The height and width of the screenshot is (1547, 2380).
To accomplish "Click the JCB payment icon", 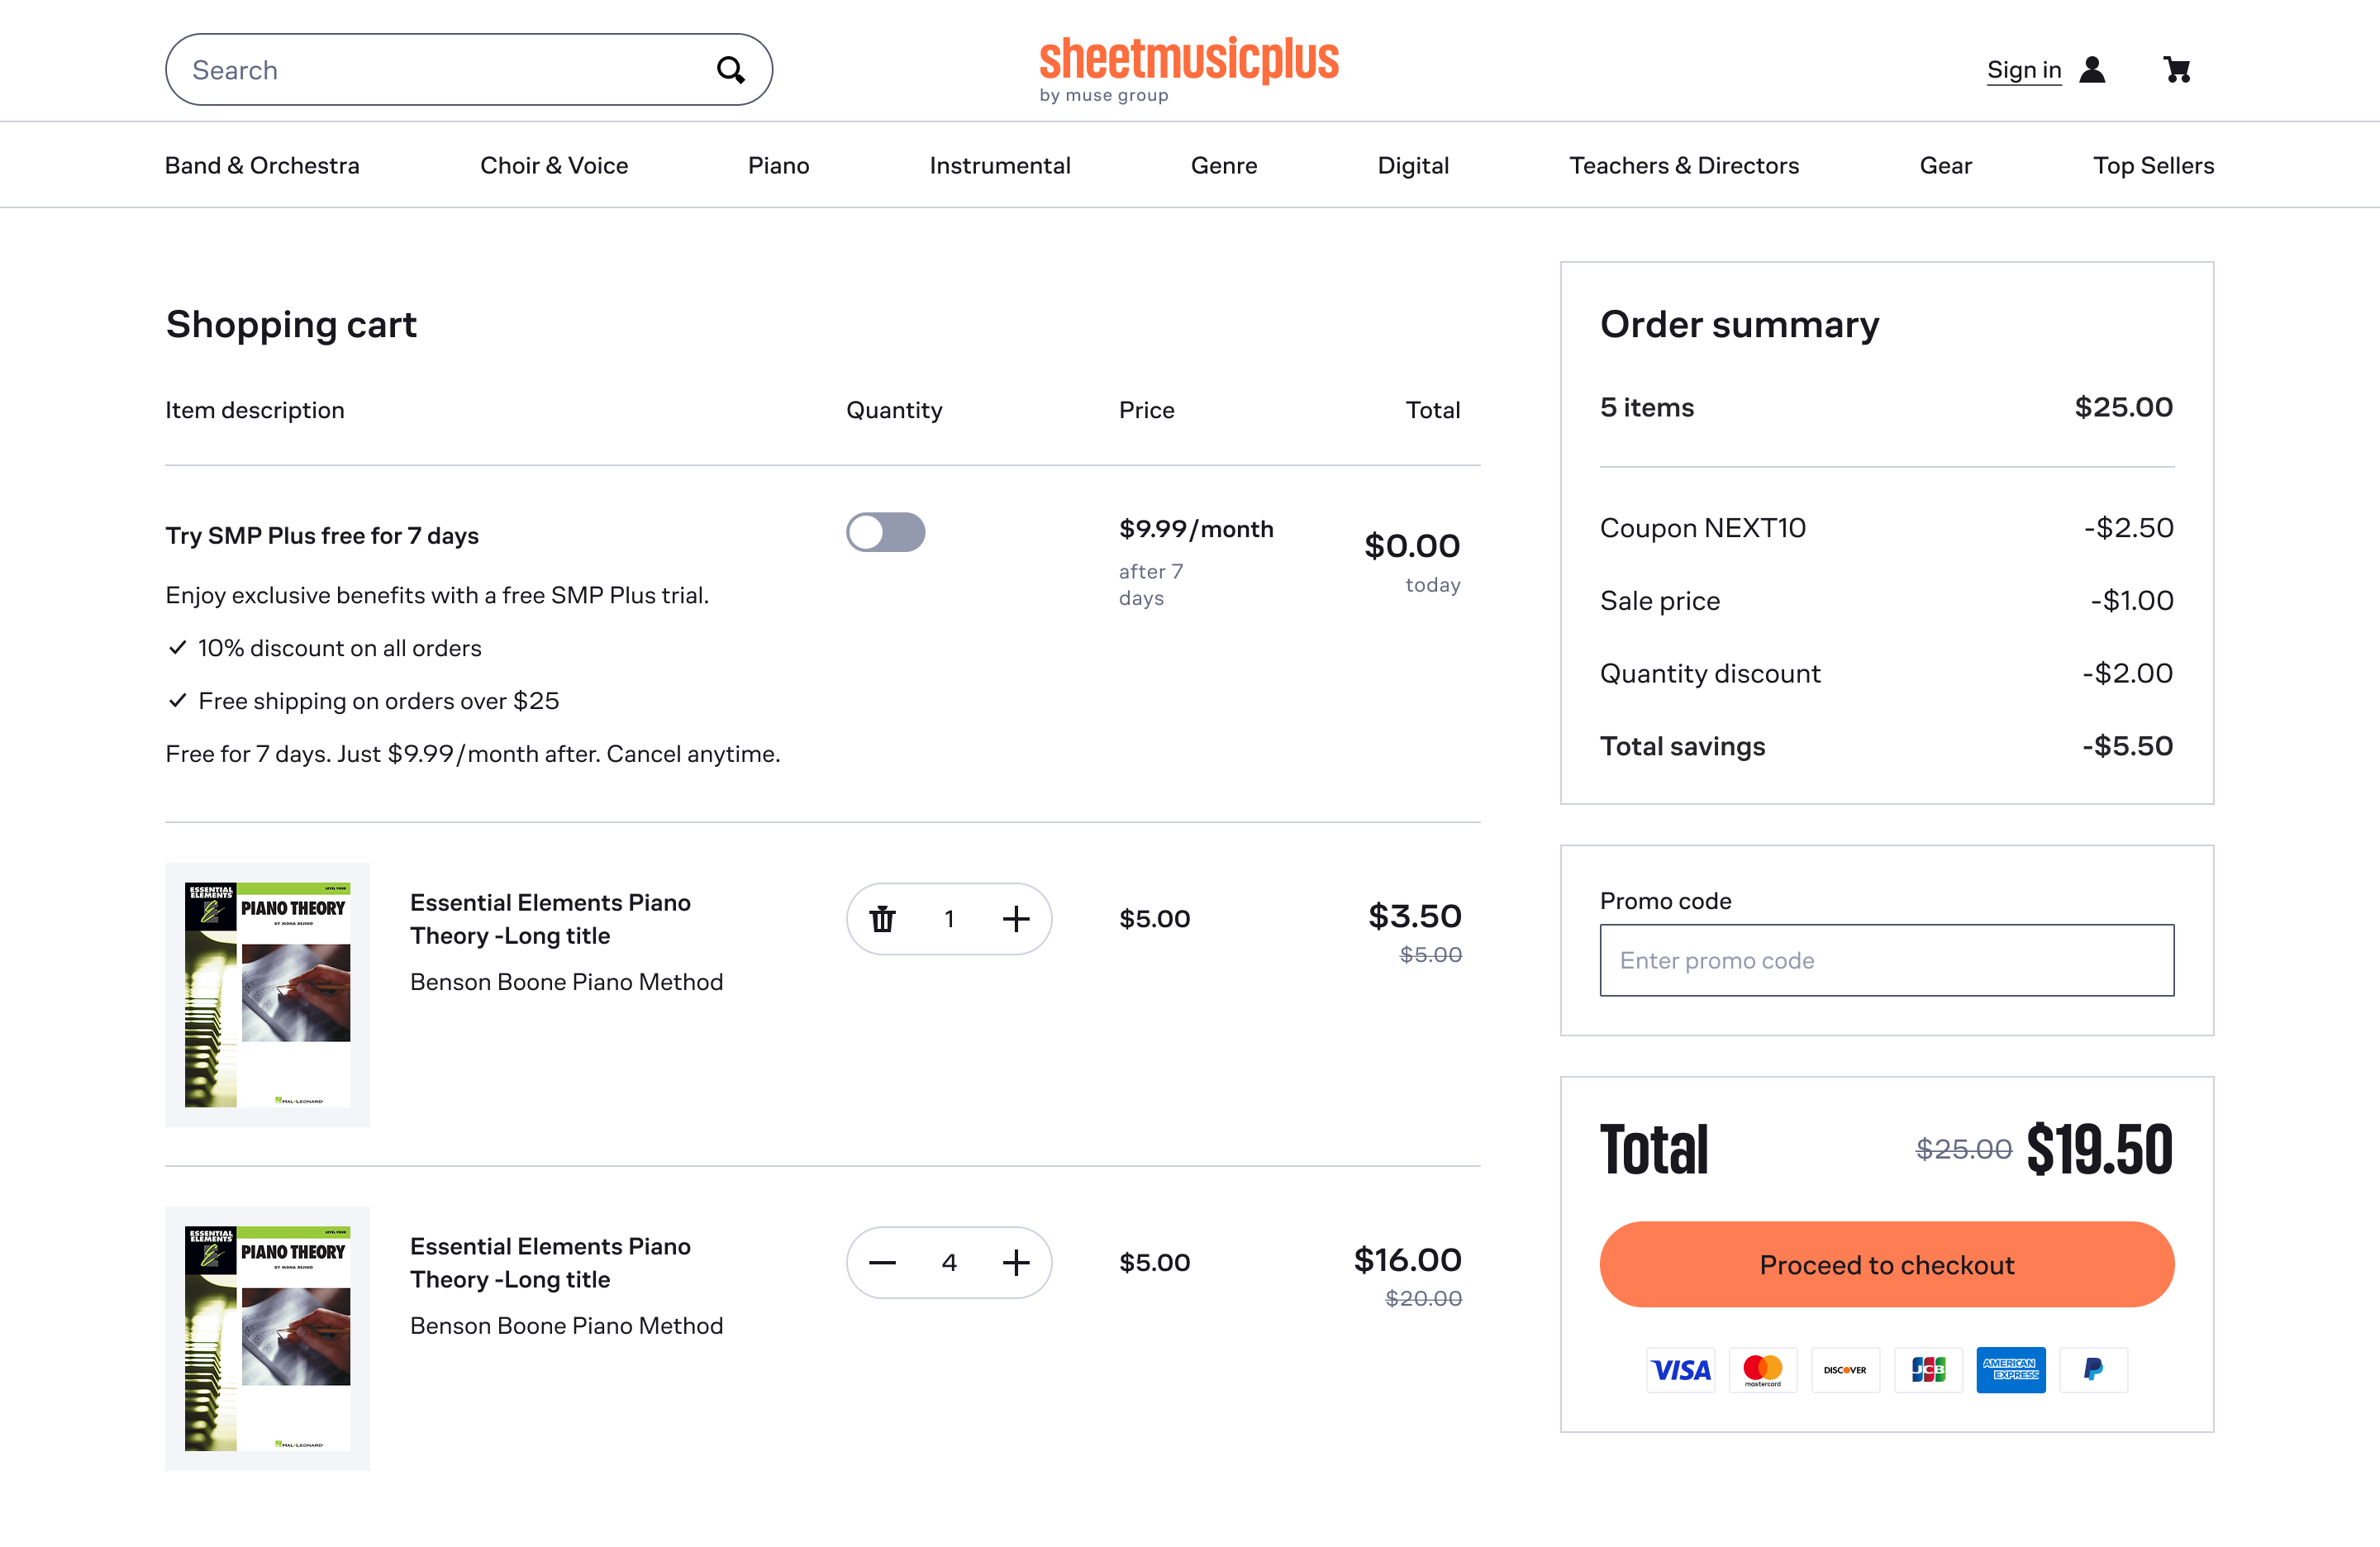I will click(1928, 1370).
